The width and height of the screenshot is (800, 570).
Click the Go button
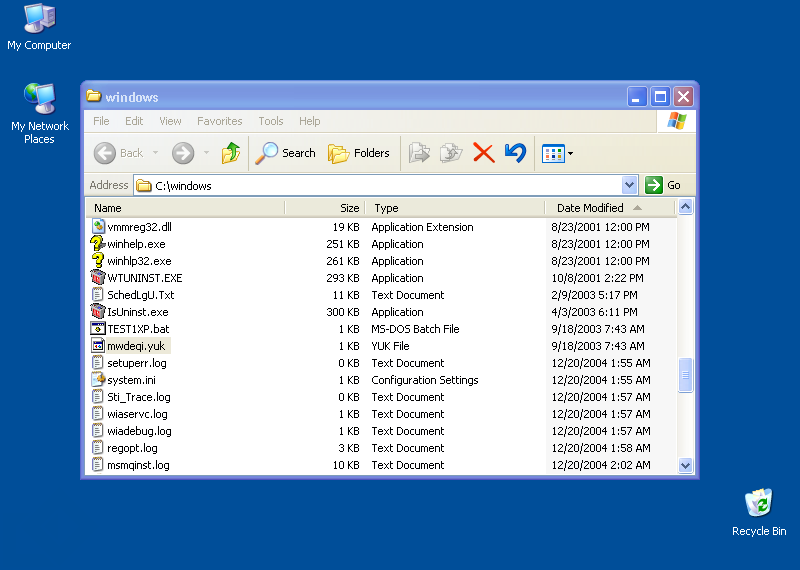pos(663,185)
